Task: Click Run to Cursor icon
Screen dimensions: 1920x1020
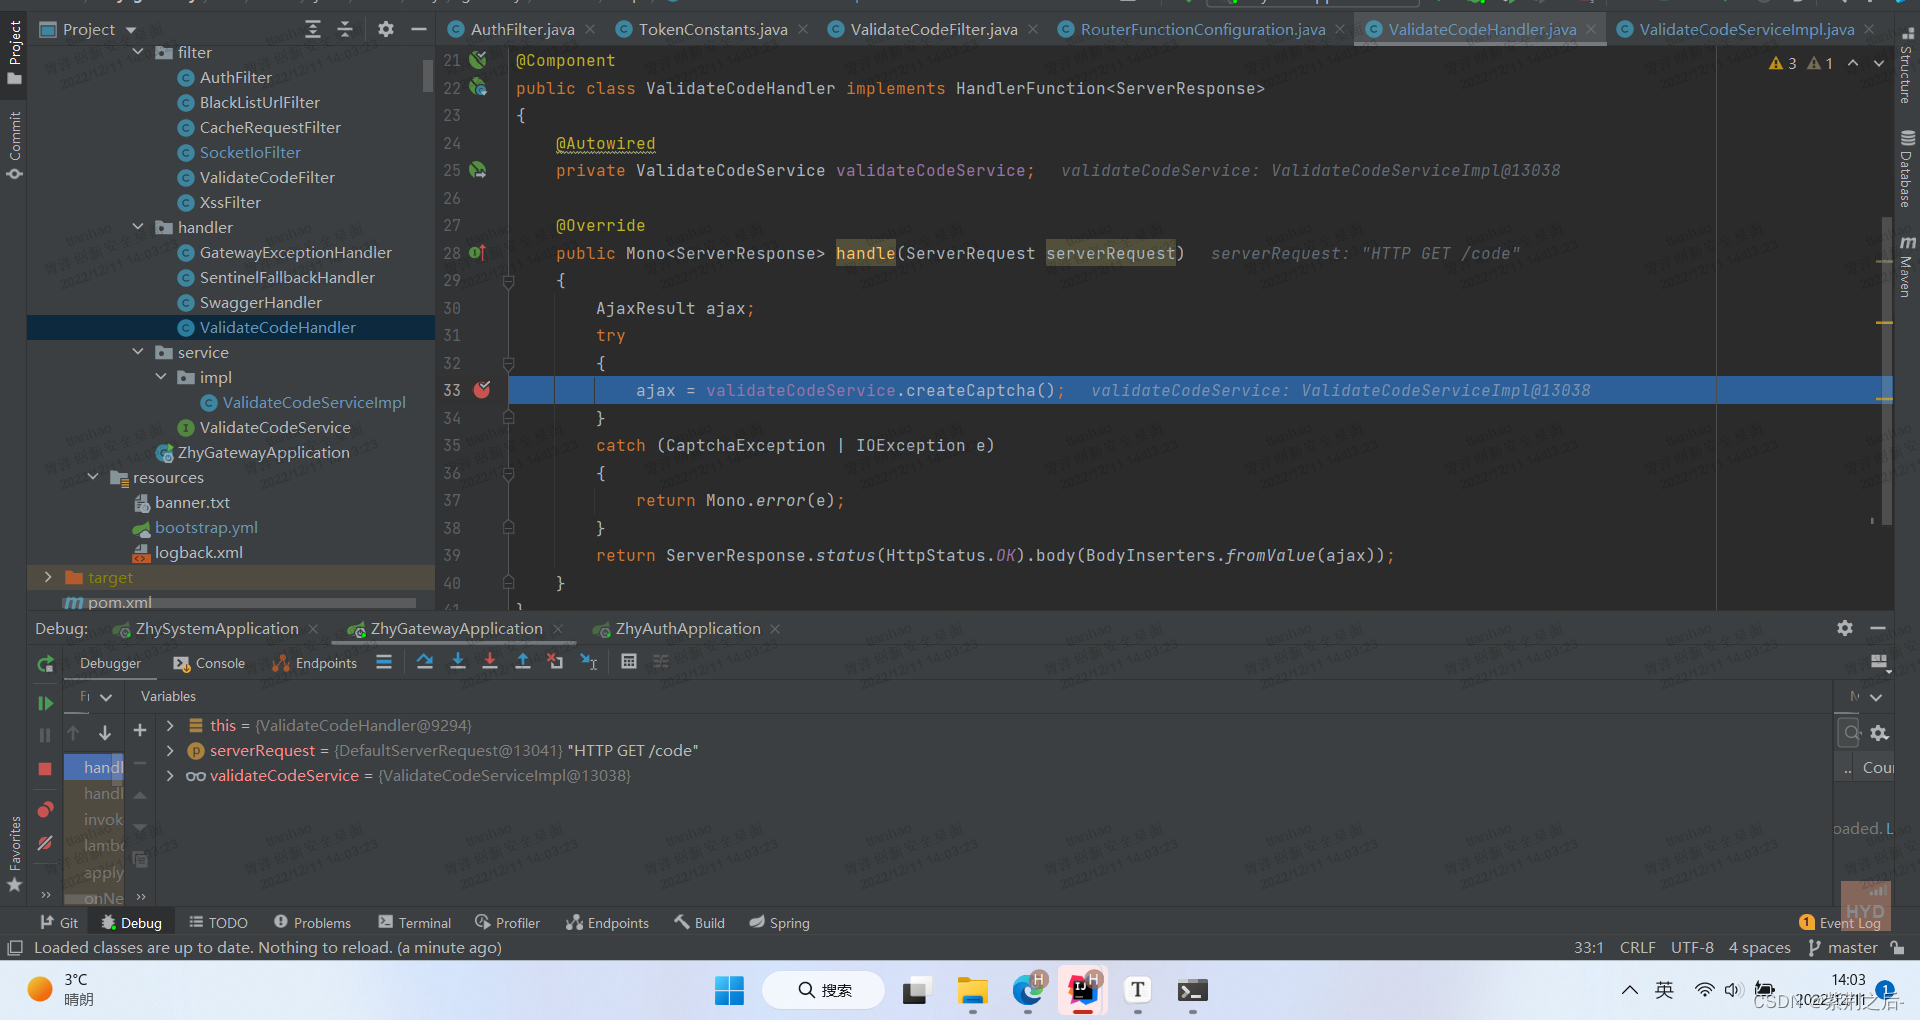Action: [589, 662]
